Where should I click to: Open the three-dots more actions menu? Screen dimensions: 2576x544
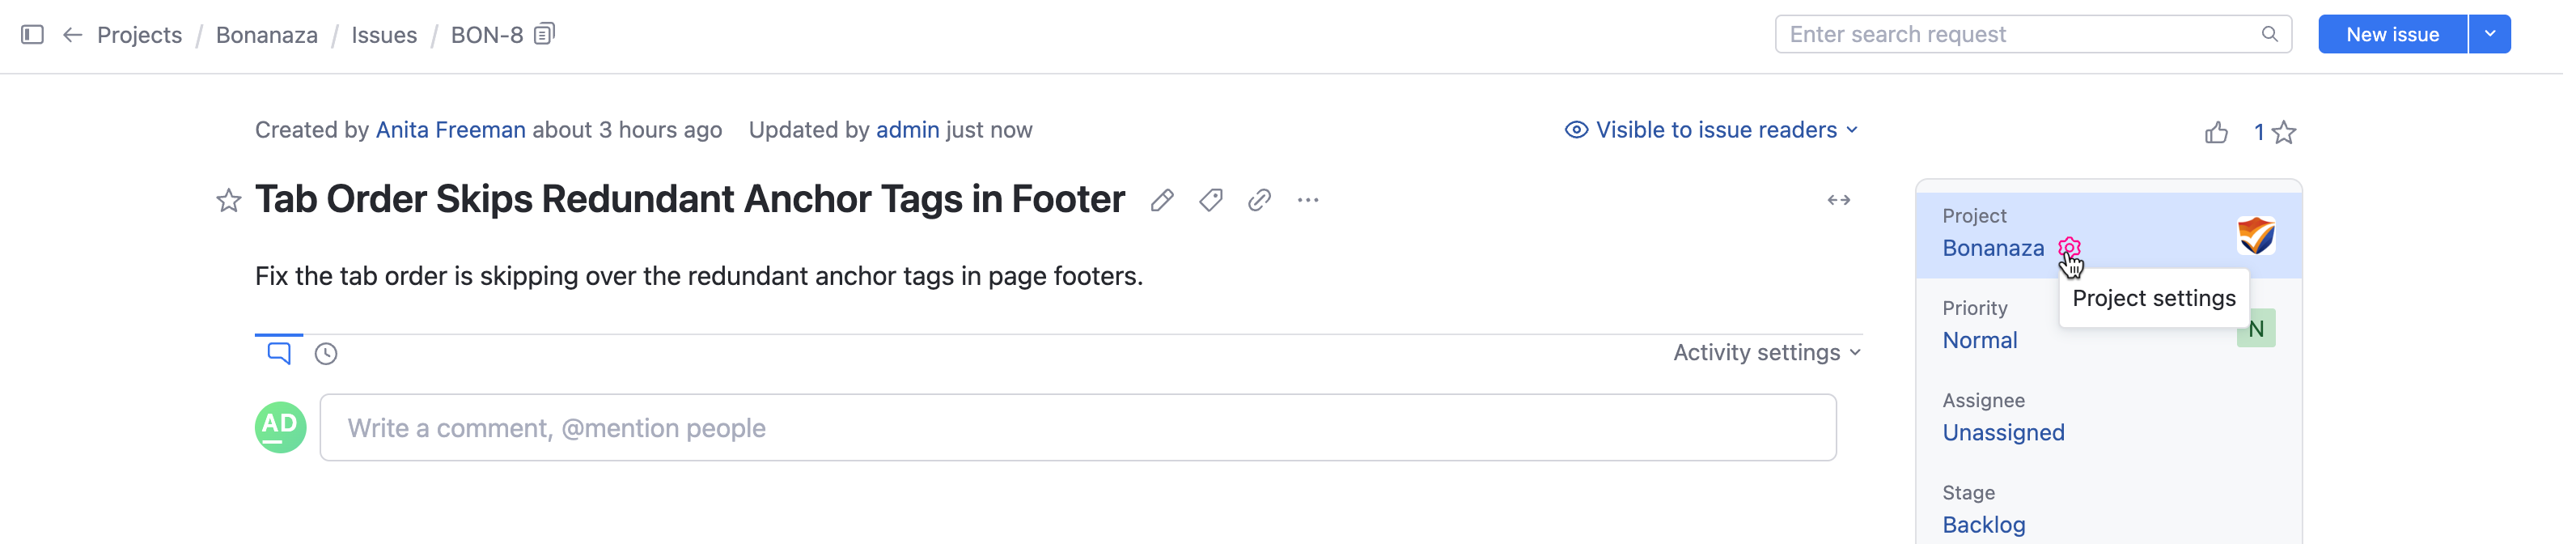coord(1308,201)
